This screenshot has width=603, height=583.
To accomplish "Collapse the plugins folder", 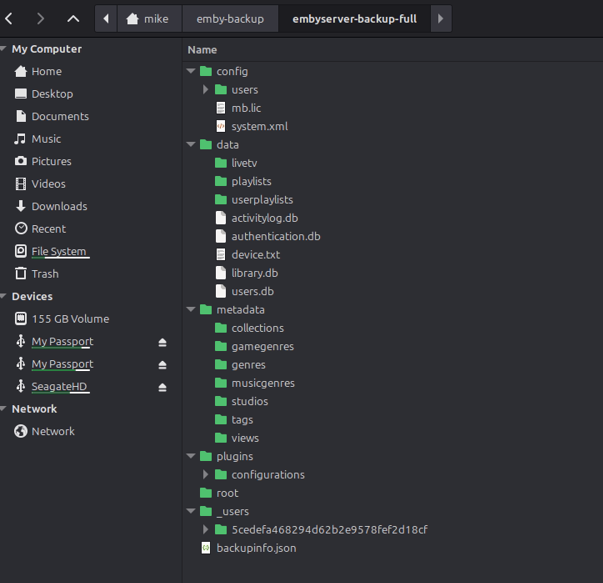I will click(x=191, y=456).
